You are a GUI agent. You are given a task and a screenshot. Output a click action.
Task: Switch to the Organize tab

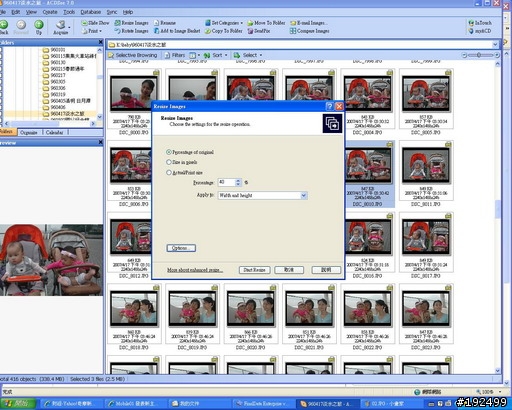click(29, 132)
